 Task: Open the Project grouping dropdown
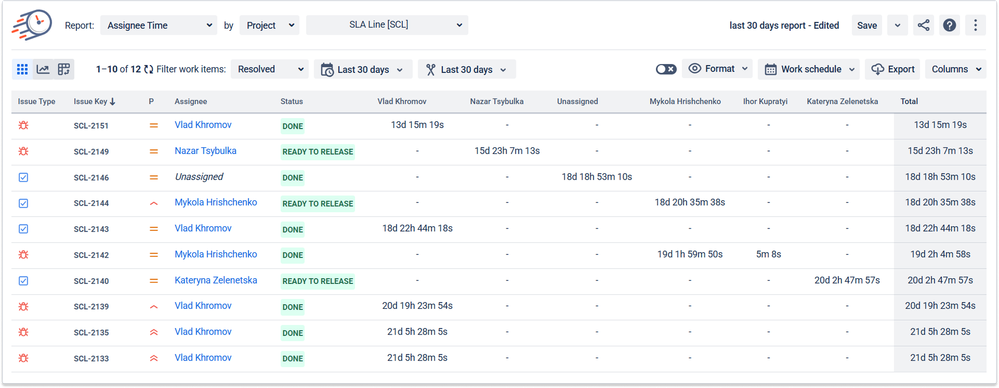(x=269, y=25)
